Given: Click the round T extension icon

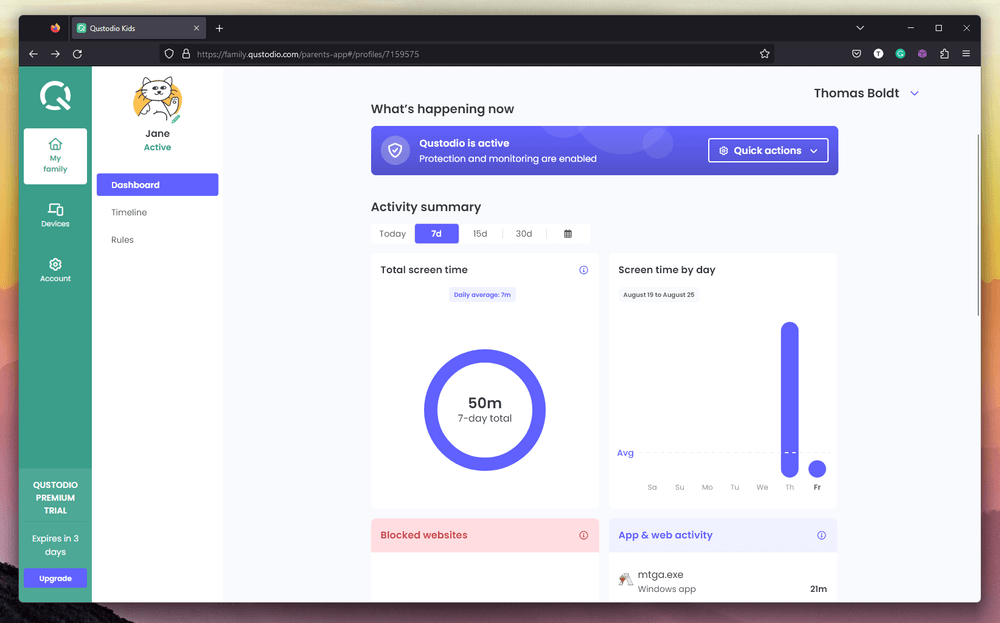Looking at the screenshot, I should (x=879, y=54).
